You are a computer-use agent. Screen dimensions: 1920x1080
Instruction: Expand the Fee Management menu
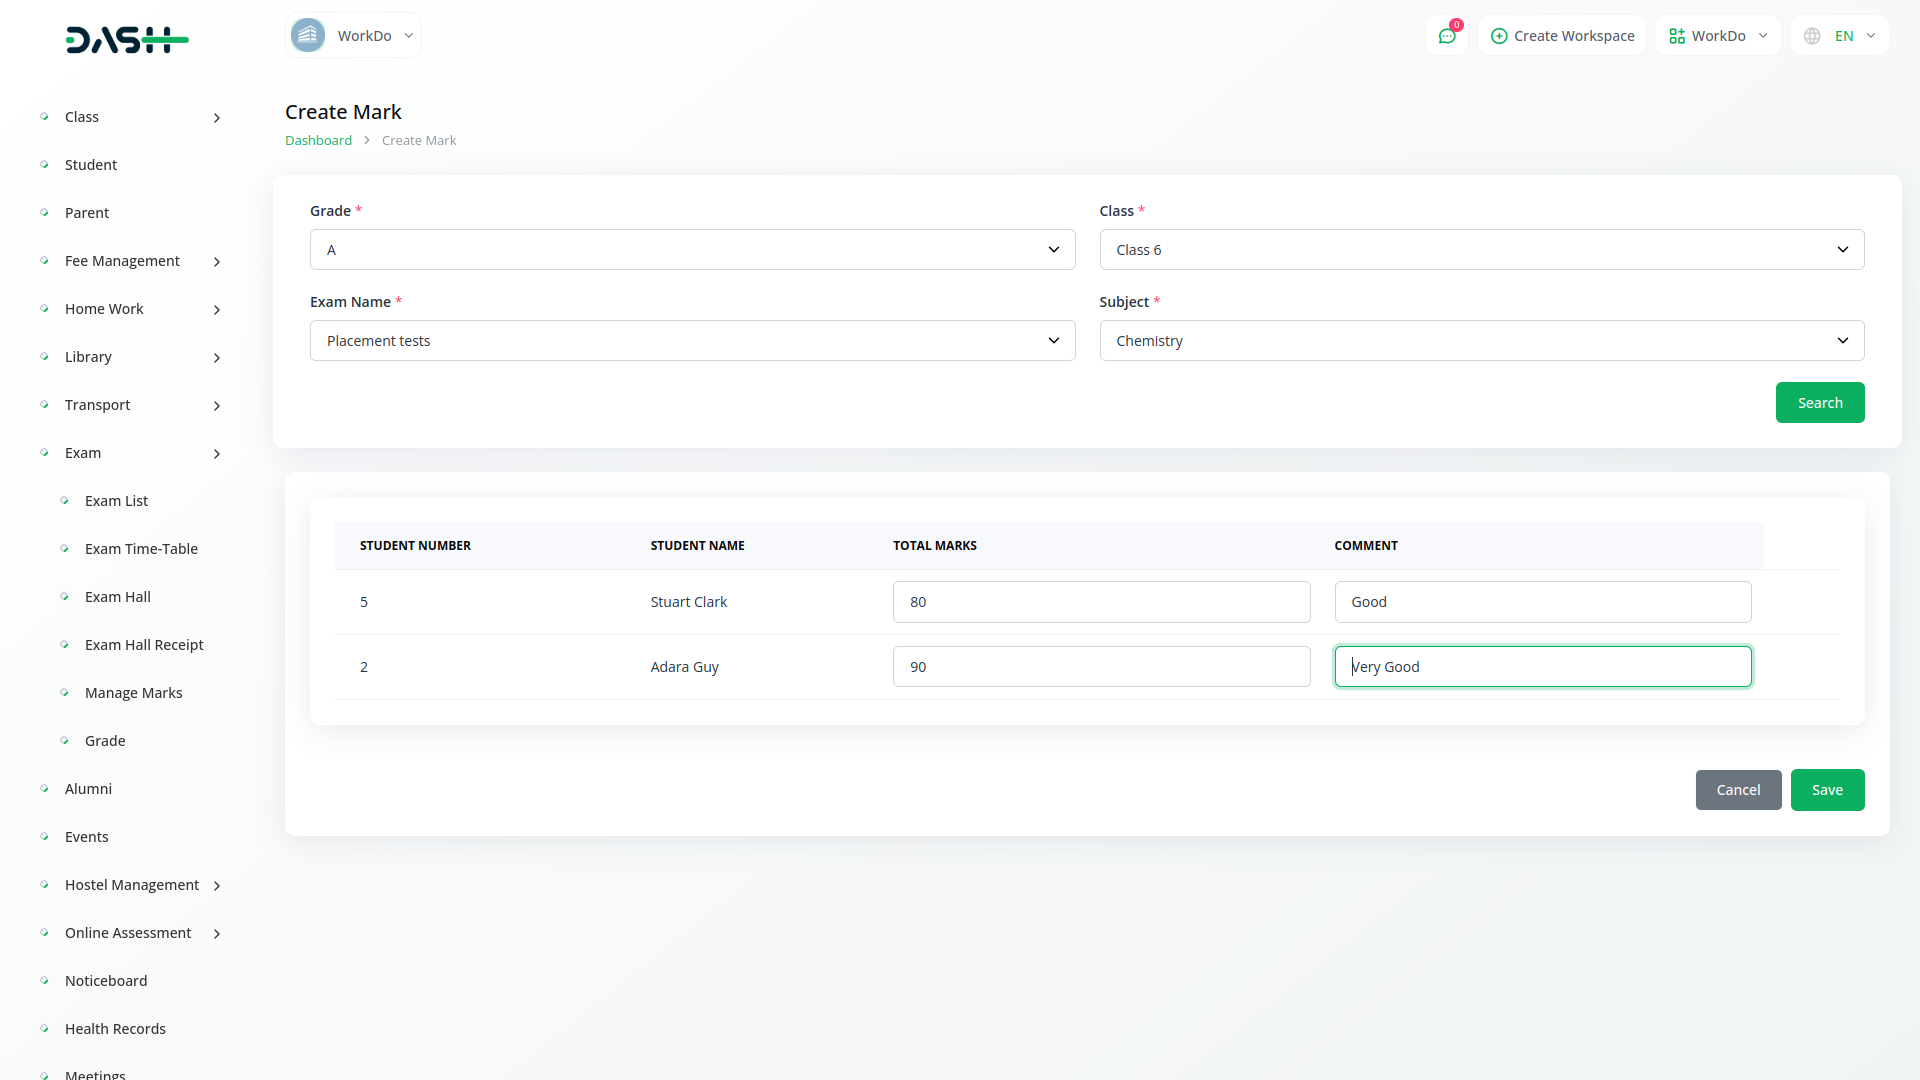[217, 262]
